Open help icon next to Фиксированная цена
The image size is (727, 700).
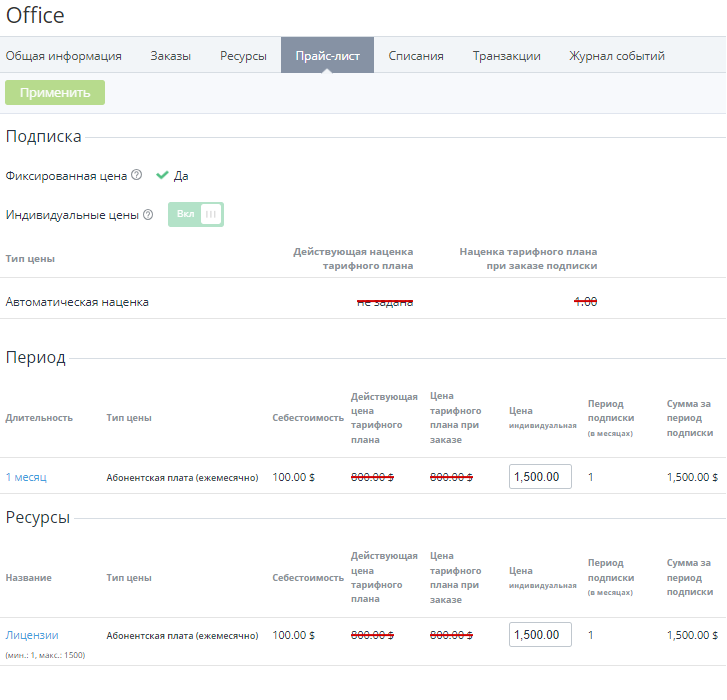[136, 175]
